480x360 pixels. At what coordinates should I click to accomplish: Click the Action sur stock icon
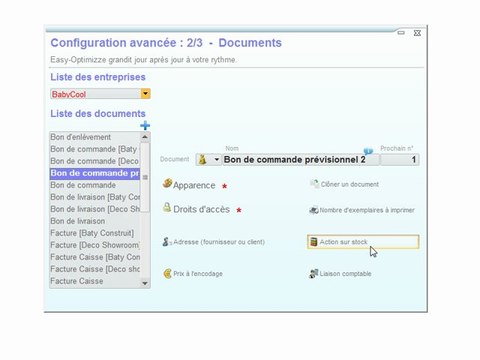coord(314,242)
